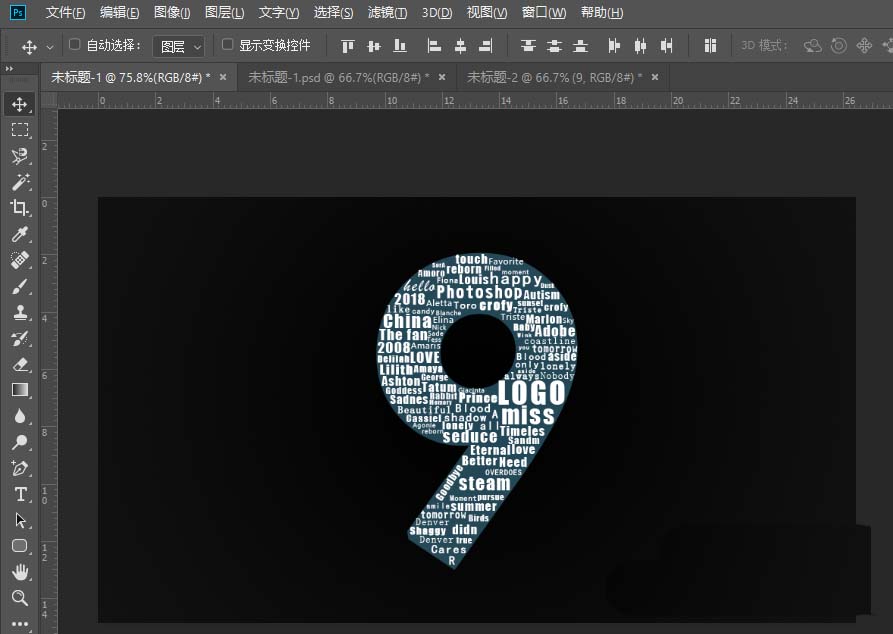Image resolution: width=893 pixels, height=634 pixels.
Task: Enable the 显示变换控件 checkbox
Action: 227,44
